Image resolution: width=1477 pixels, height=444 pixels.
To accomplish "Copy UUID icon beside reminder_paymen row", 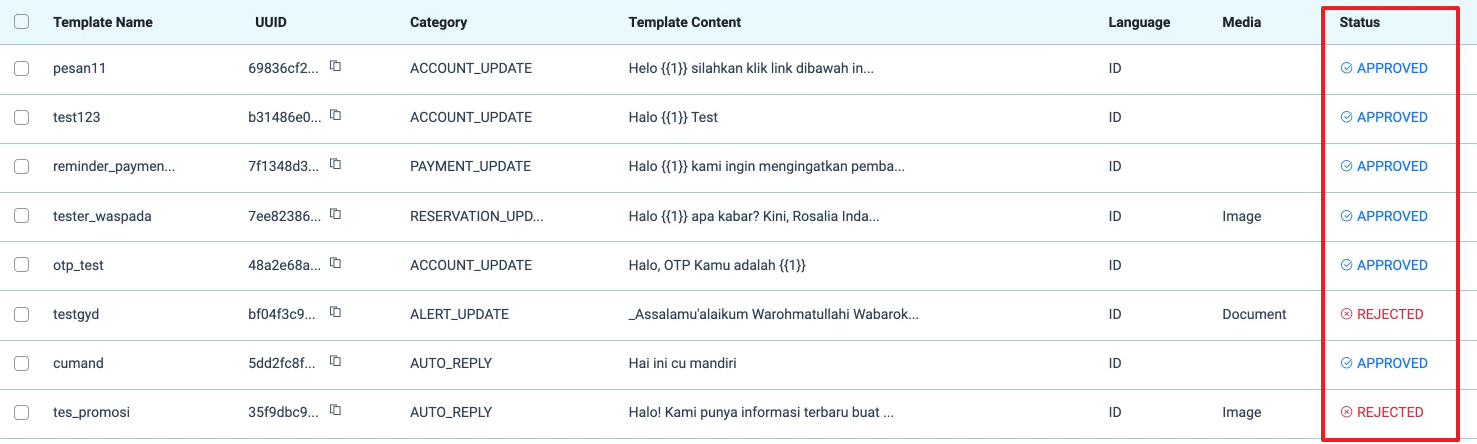I will (336, 164).
